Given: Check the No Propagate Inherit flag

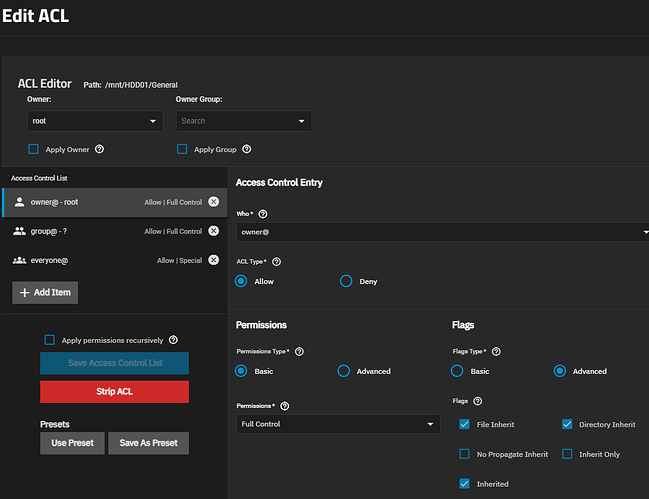Looking at the screenshot, I should (x=464, y=454).
